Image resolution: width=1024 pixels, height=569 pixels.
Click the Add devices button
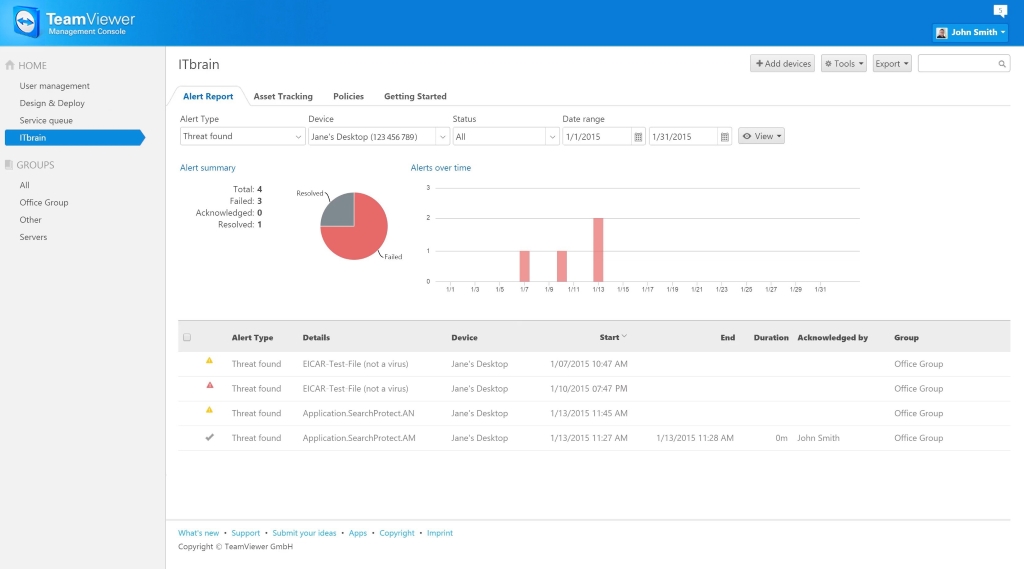coord(782,63)
